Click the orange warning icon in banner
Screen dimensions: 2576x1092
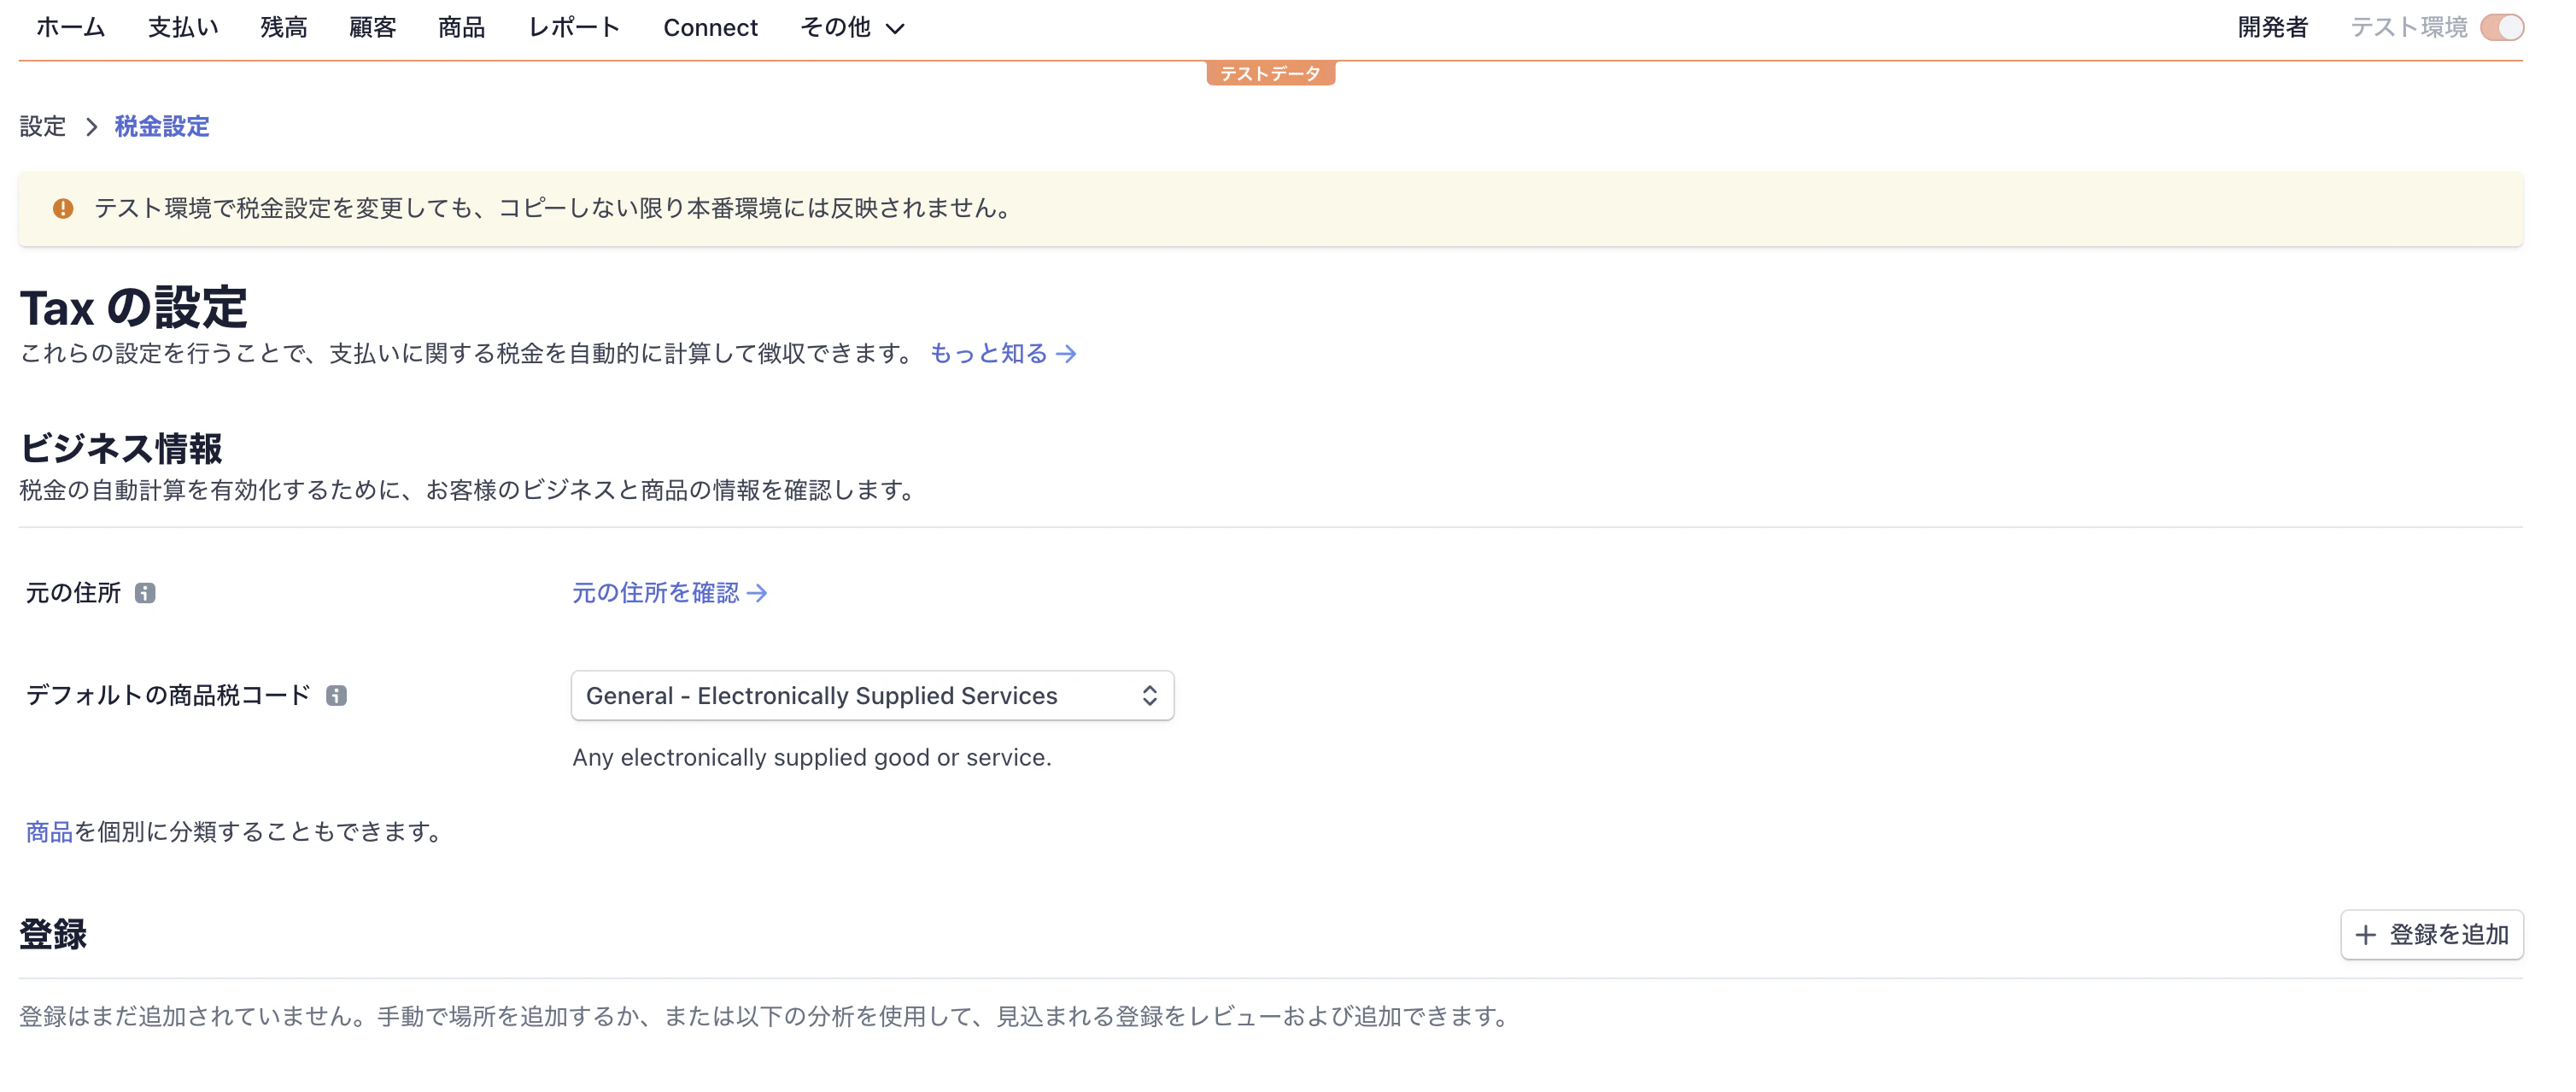coord(63,208)
